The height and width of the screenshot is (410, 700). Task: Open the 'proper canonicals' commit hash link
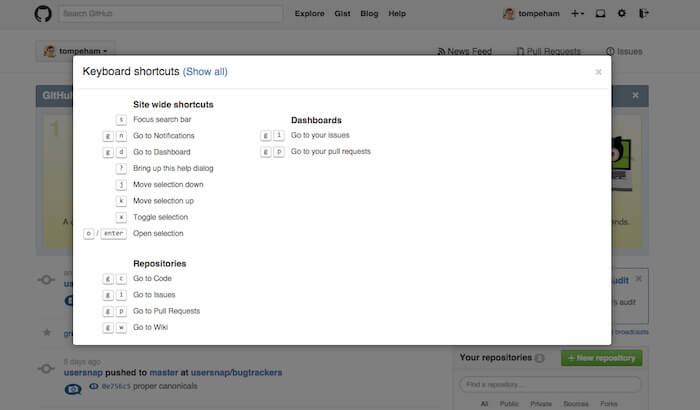tap(116, 386)
